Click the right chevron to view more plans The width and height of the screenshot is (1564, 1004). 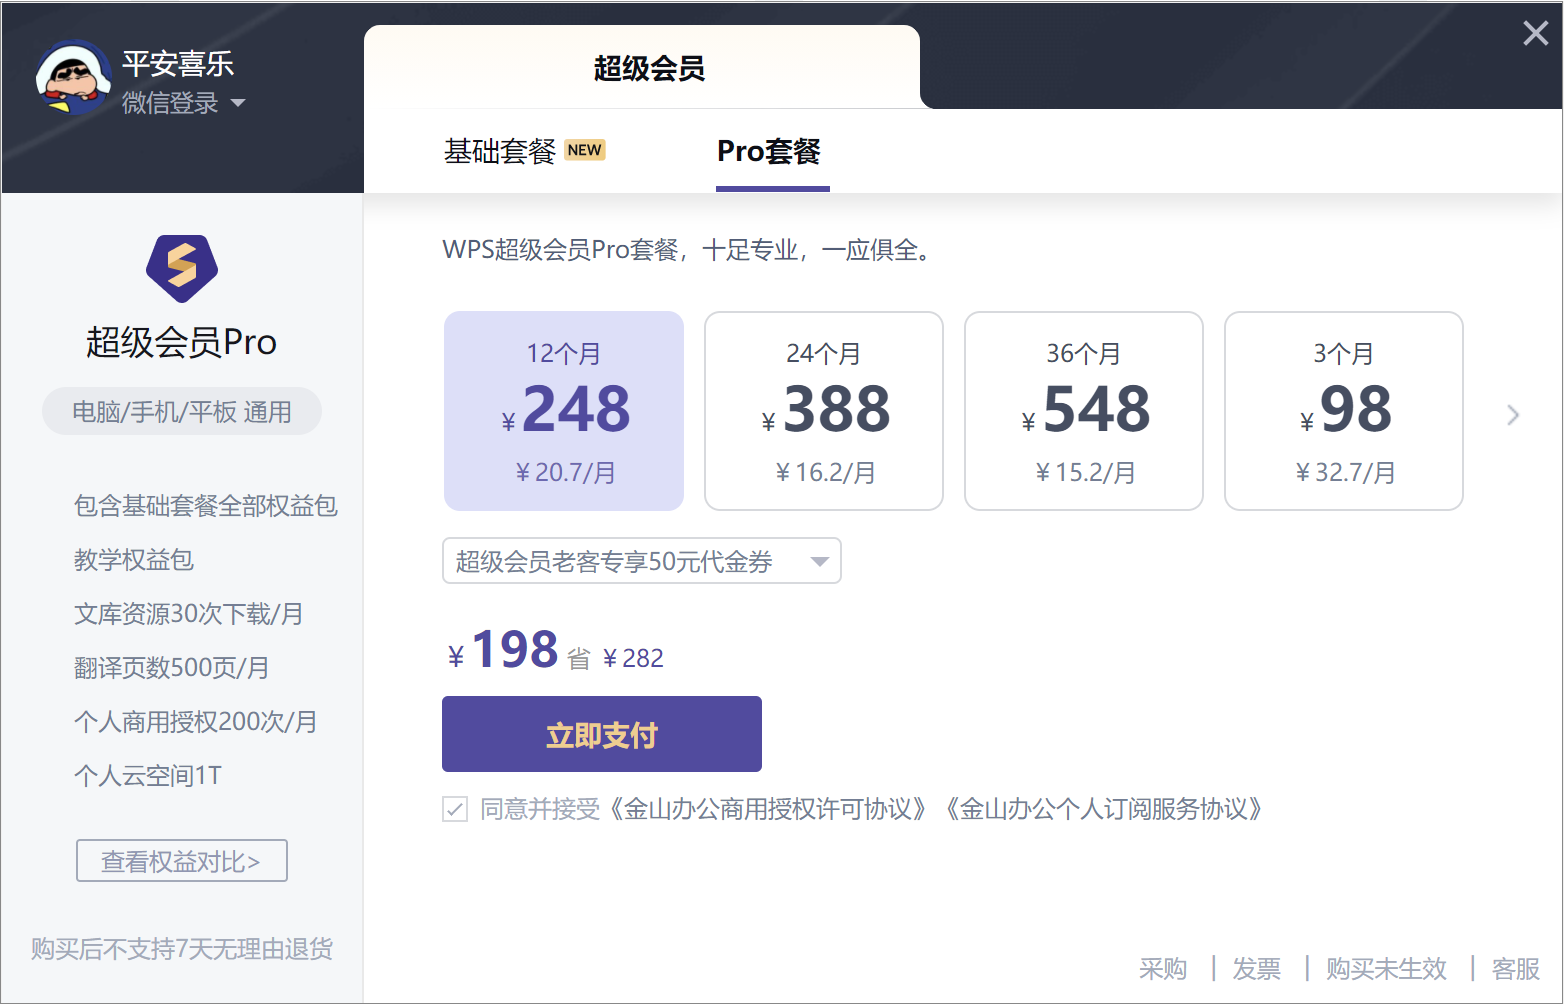click(1513, 414)
